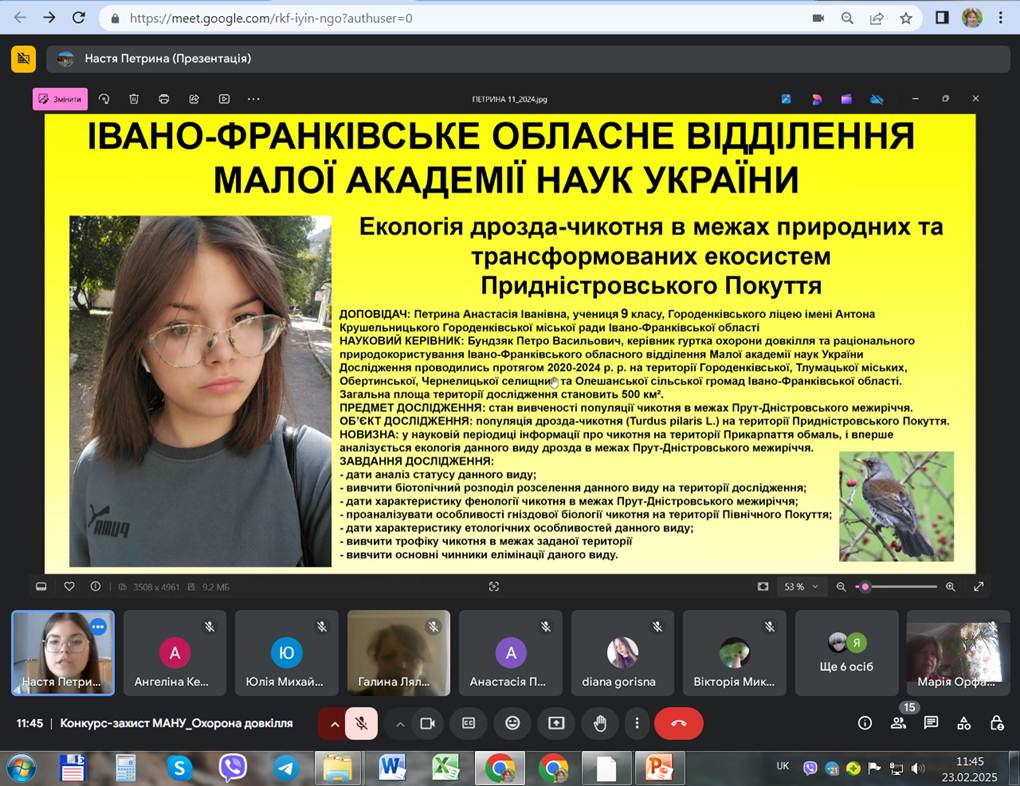This screenshot has height=786, width=1020.
Task: Open the present screen icon
Action: [x=555, y=722]
